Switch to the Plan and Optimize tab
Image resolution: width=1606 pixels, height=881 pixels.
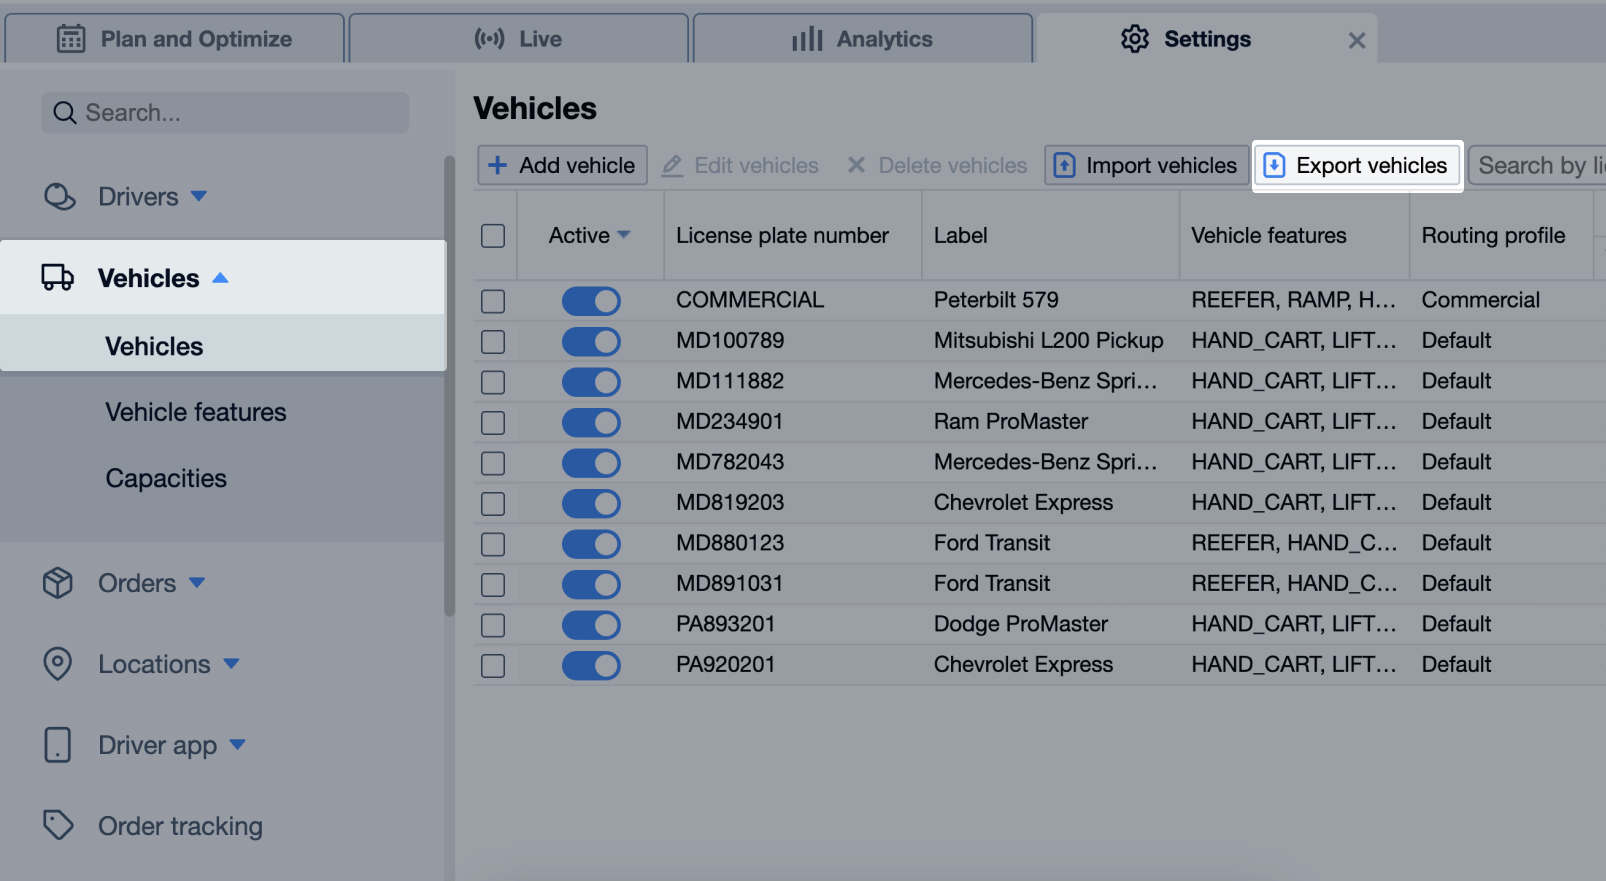coord(175,39)
